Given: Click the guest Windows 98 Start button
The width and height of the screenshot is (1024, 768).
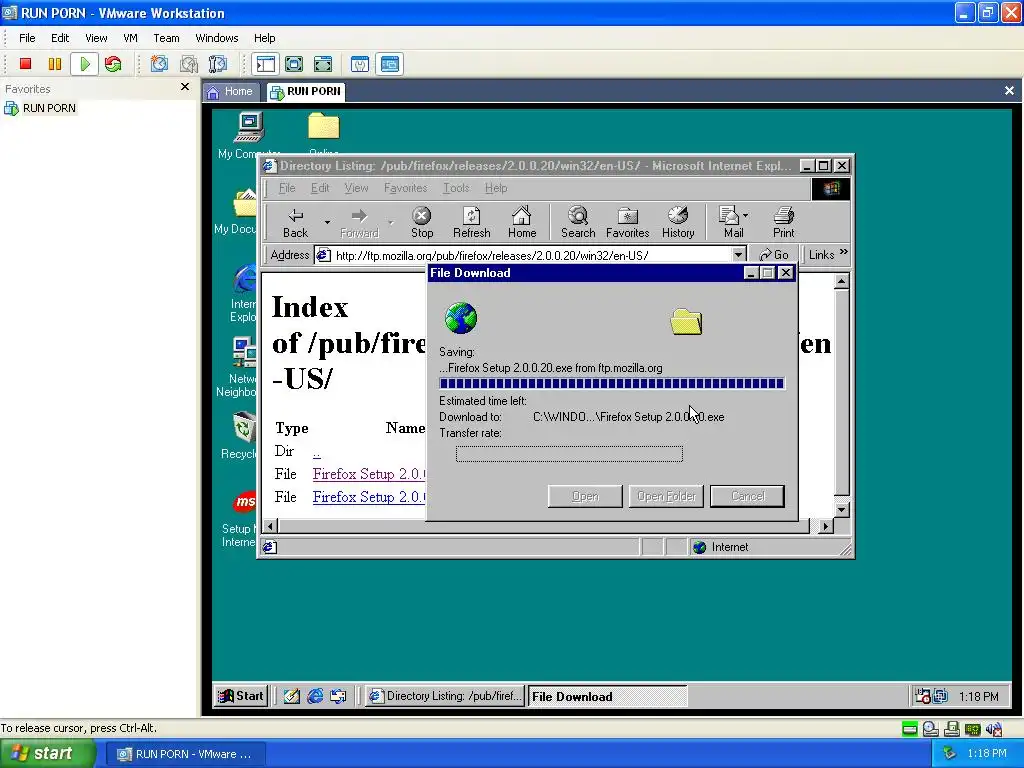Looking at the screenshot, I should pos(241,696).
